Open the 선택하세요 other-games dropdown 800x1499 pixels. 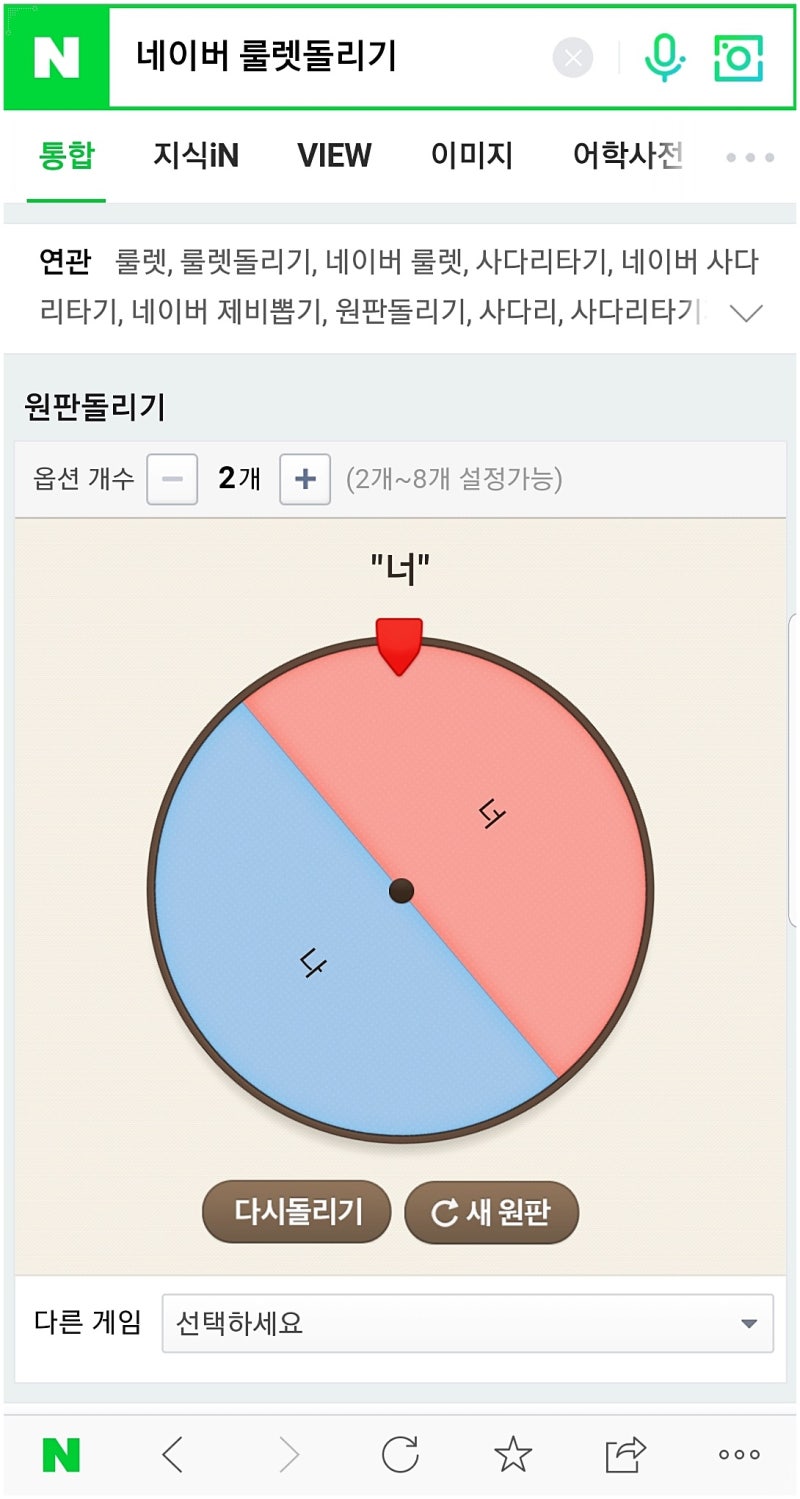coord(468,1323)
